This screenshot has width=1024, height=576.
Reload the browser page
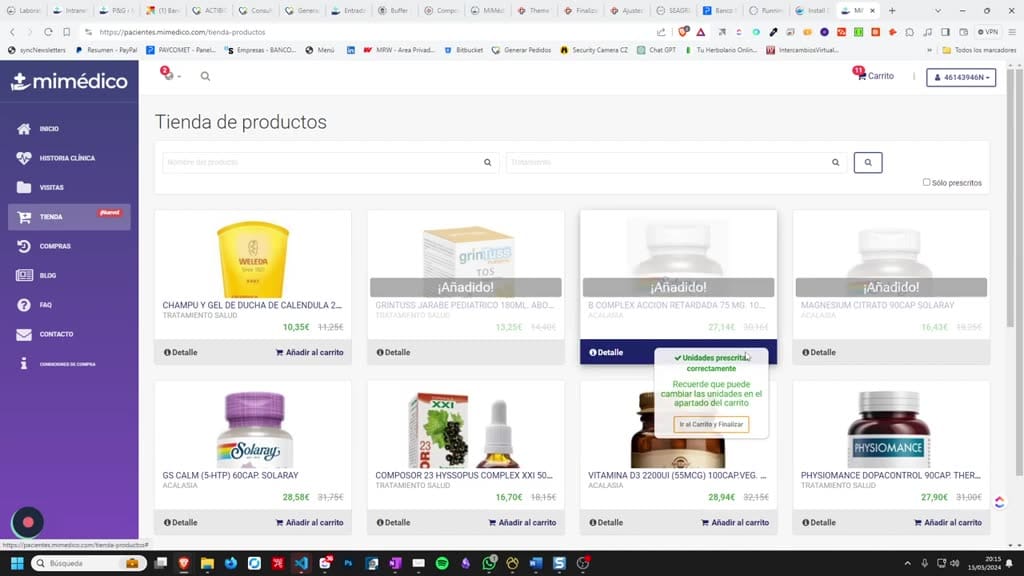coord(48,31)
